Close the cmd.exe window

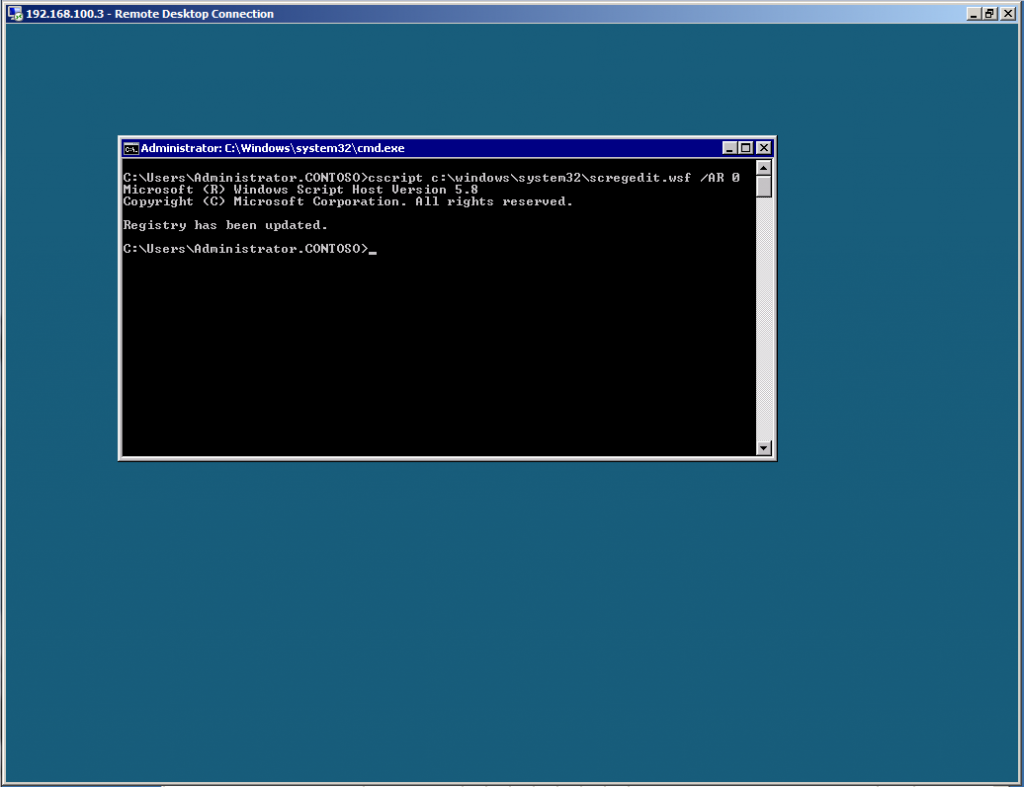[x=762, y=147]
